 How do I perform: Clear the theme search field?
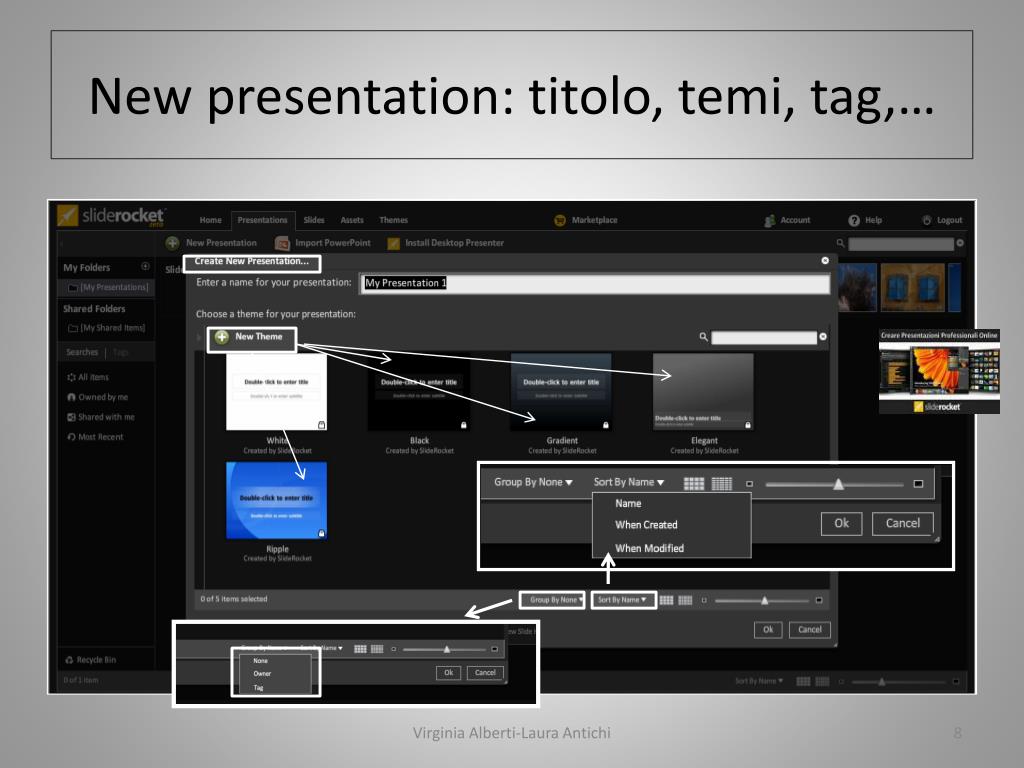(823, 337)
